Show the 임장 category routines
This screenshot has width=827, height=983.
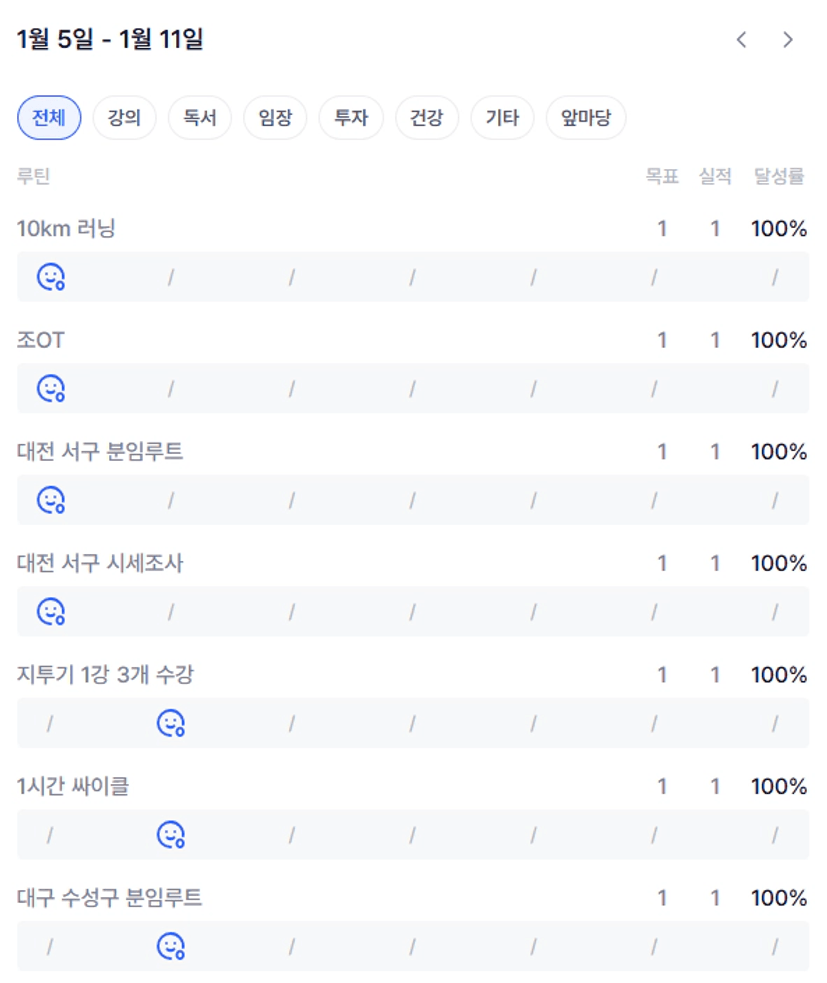(275, 118)
